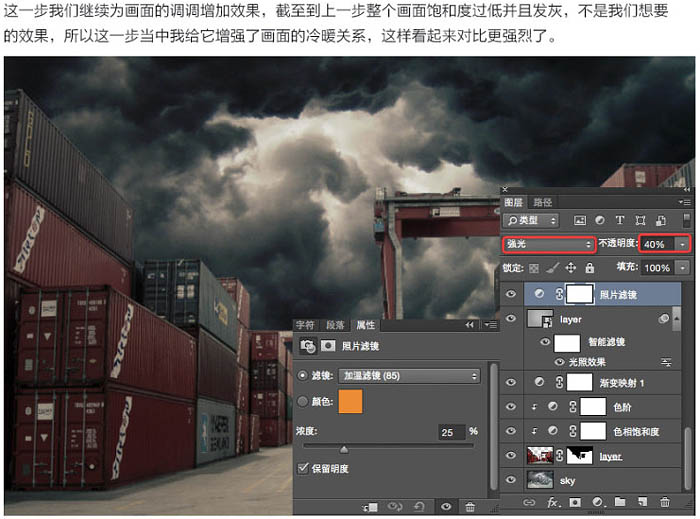Lock transparent pixels icon
Image resolution: width=700 pixels, height=519 pixels.
(533, 268)
